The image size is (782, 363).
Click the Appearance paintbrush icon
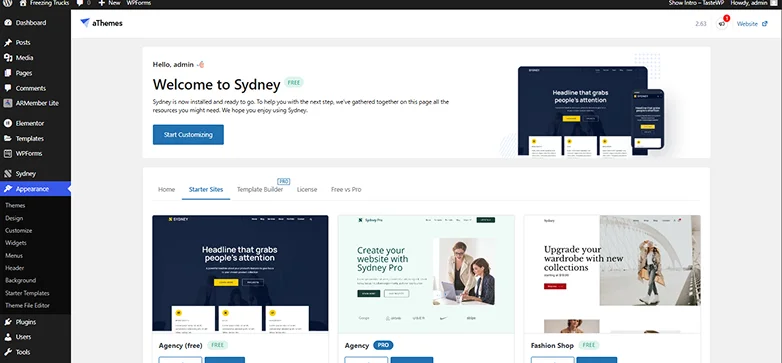8,188
